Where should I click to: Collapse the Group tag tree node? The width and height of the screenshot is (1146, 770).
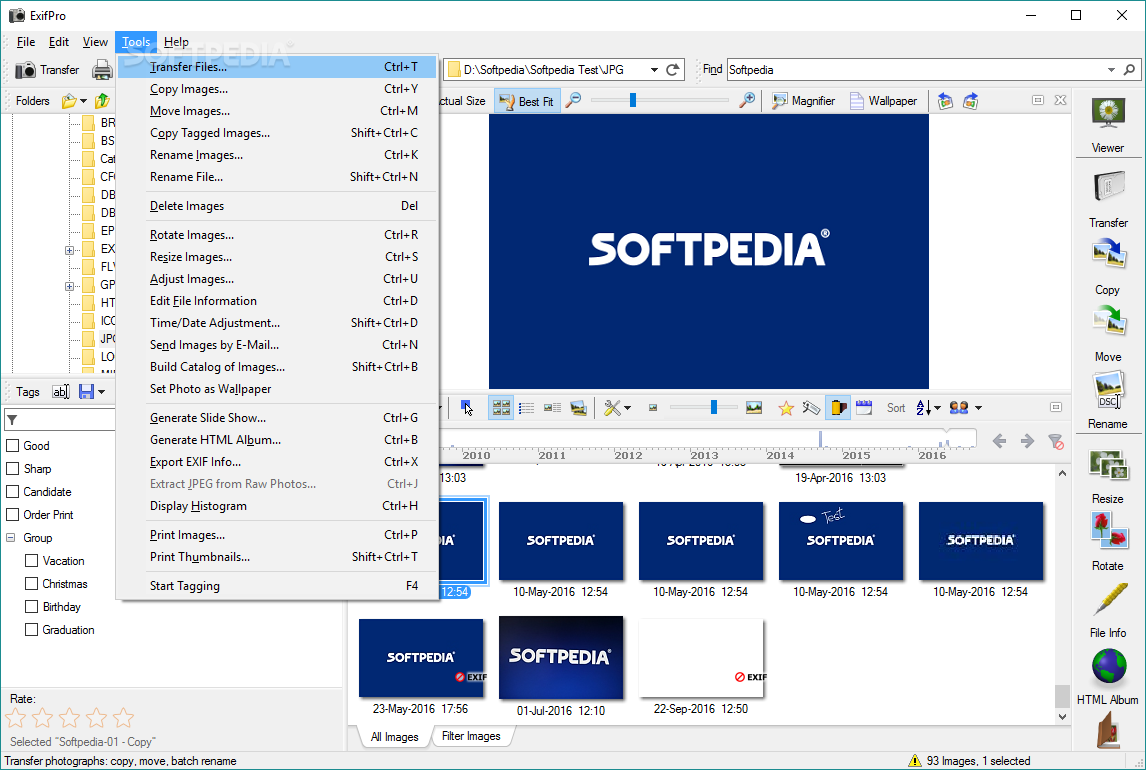point(11,538)
